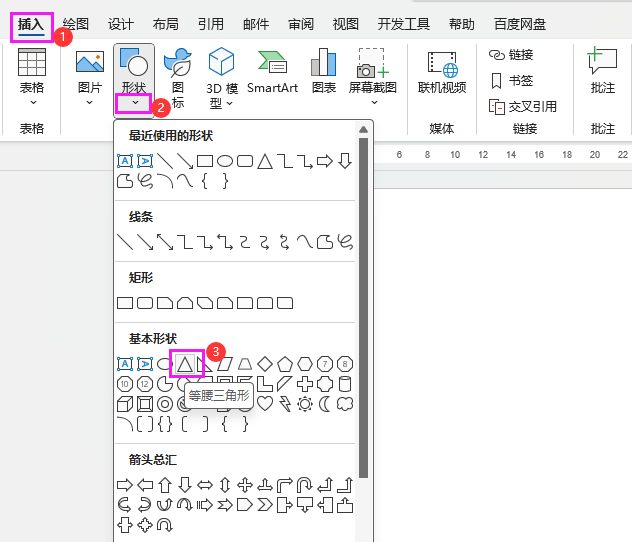632x542 pixels.
Task: Click the 图片 picture icon
Action: pyautogui.click(x=90, y=62)
